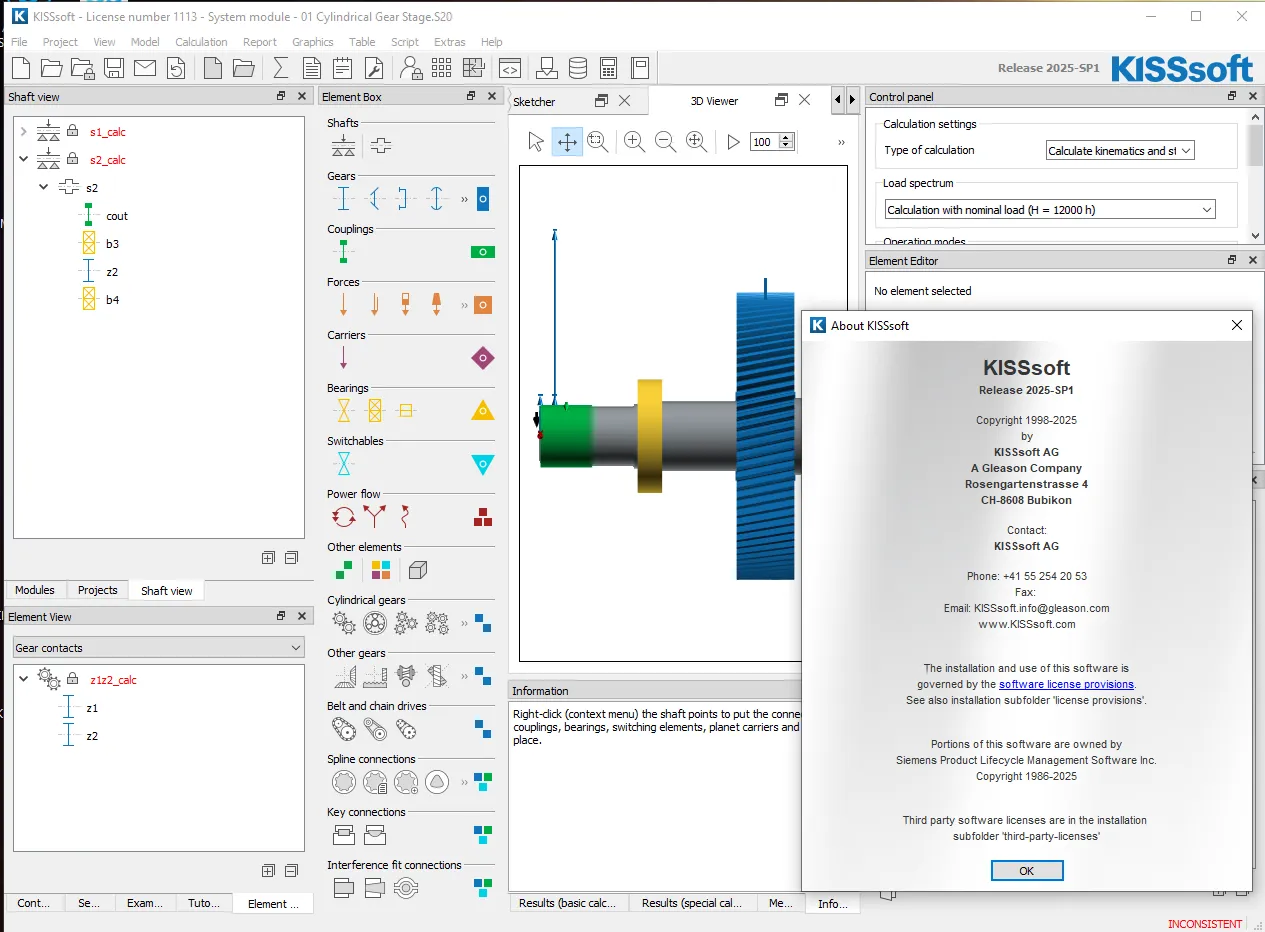This screenshot has height=932, width=1265.
Task: Click the 3D Viewer speed value field
Action: 763,142
